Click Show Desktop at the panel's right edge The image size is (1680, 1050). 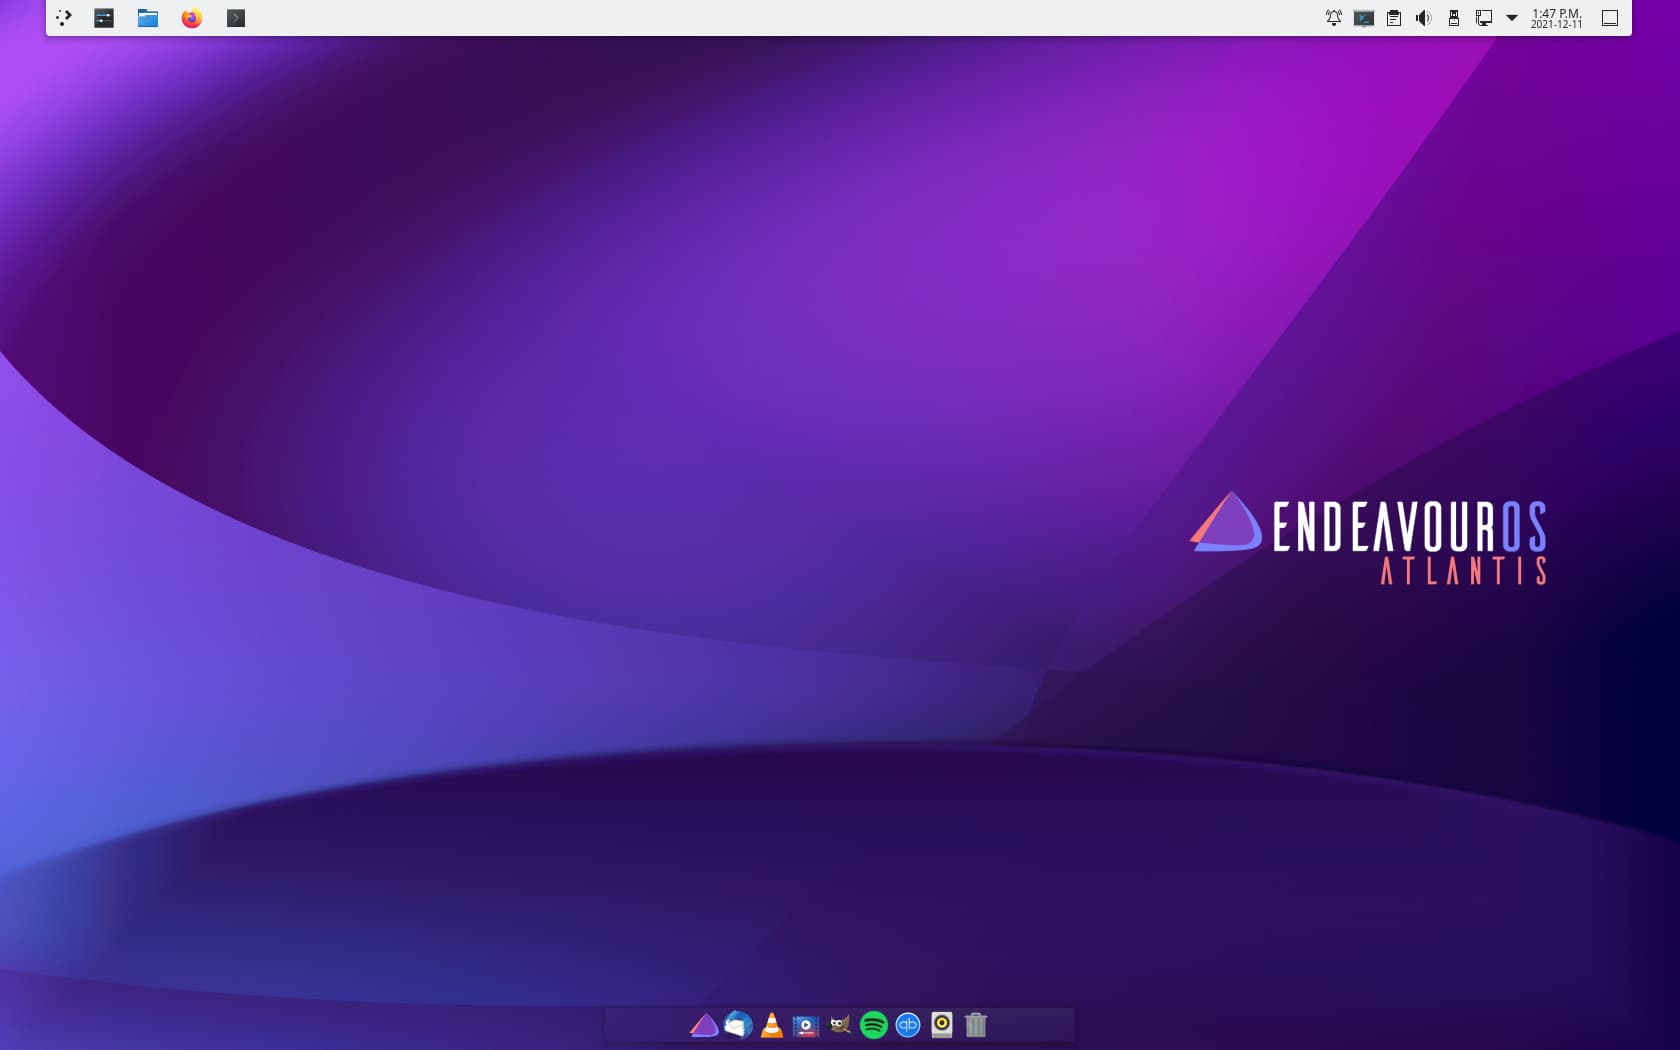coord(1610,17)
